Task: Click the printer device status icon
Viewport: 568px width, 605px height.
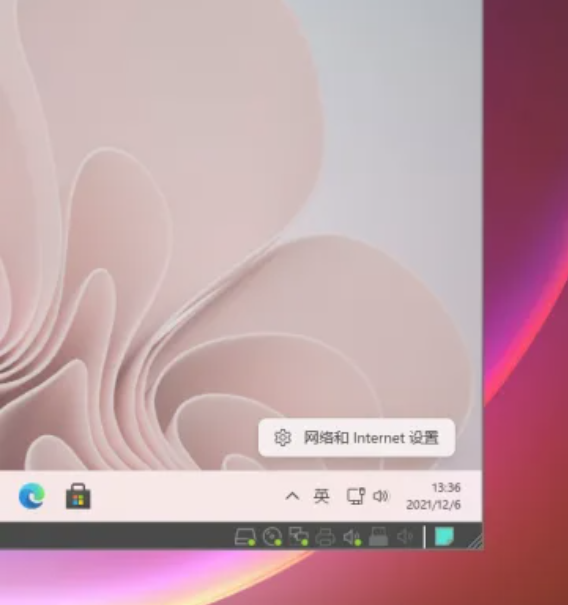Action: 325,537
